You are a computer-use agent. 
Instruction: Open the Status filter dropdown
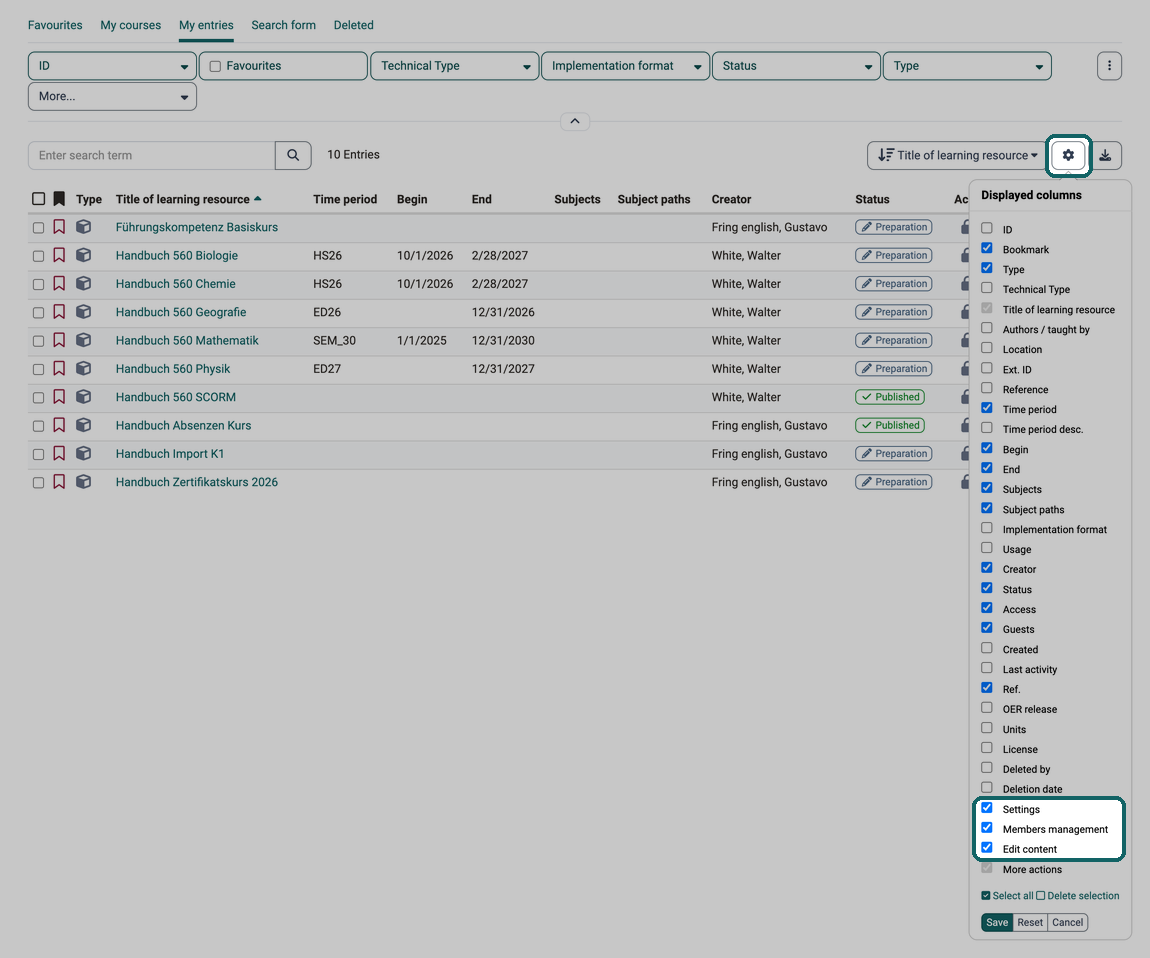pyautogui.click(x=796, y=66)
